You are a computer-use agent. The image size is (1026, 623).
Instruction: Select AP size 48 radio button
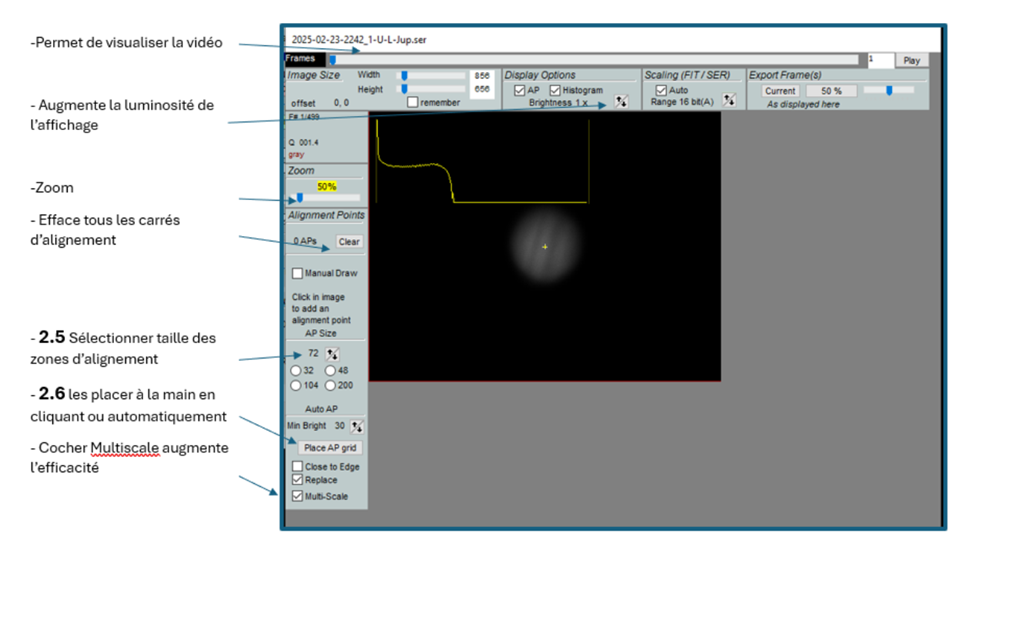tap(330, 370)
